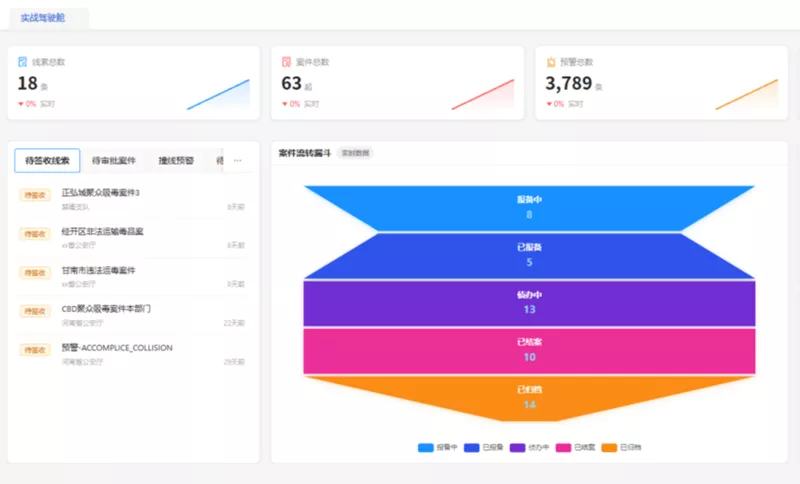Click 待签收 tag beside 经开区非法运输毒品案
800x484 pixels.
click(x=35, y=234)
